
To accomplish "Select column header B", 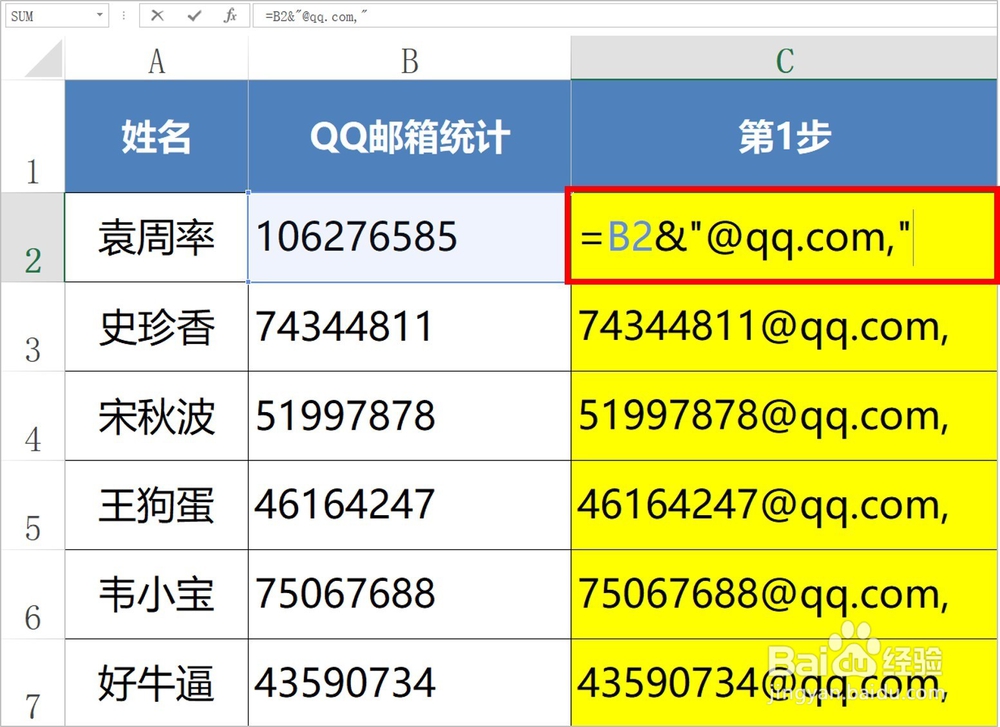I will click(x=409, y=62).
